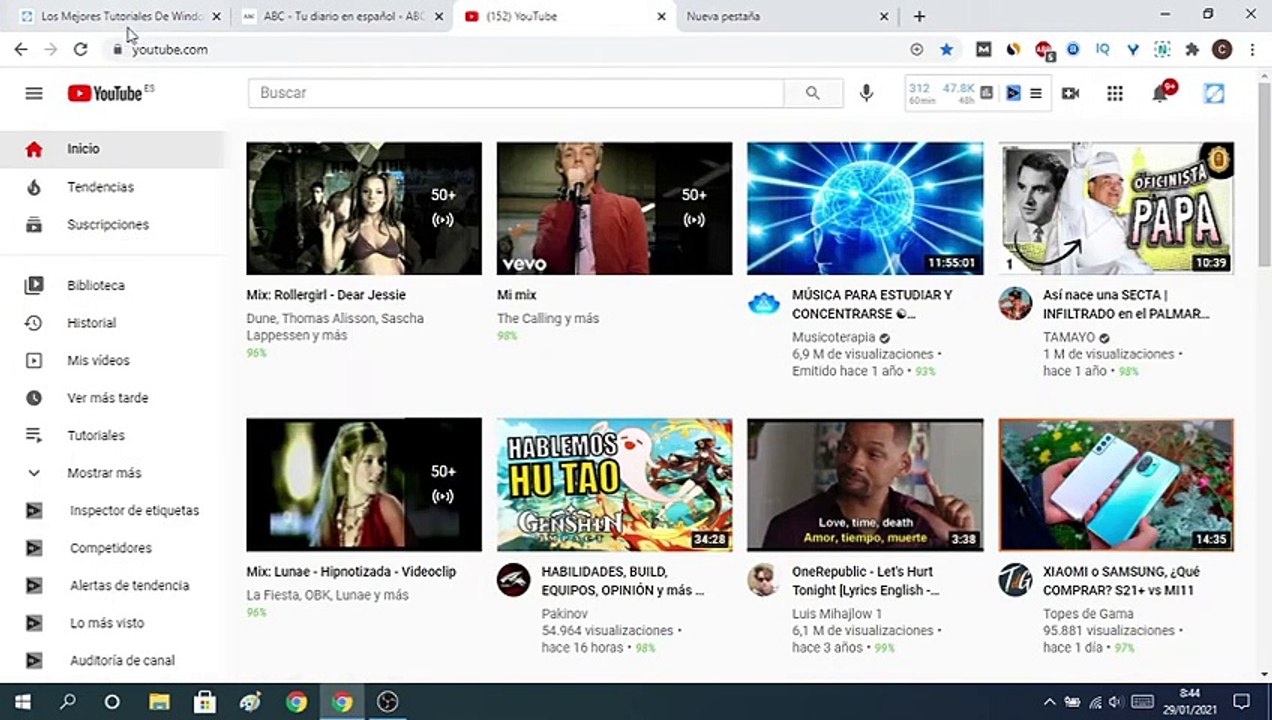Open the YouTube apps grid
Screen dimensions: 1272x720
point(1115,93)
